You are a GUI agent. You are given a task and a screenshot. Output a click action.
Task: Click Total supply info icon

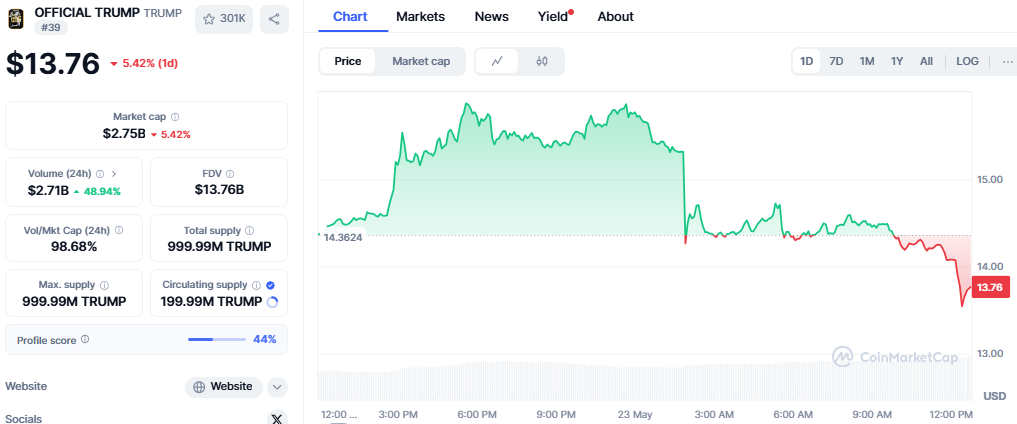coord(250,230)
